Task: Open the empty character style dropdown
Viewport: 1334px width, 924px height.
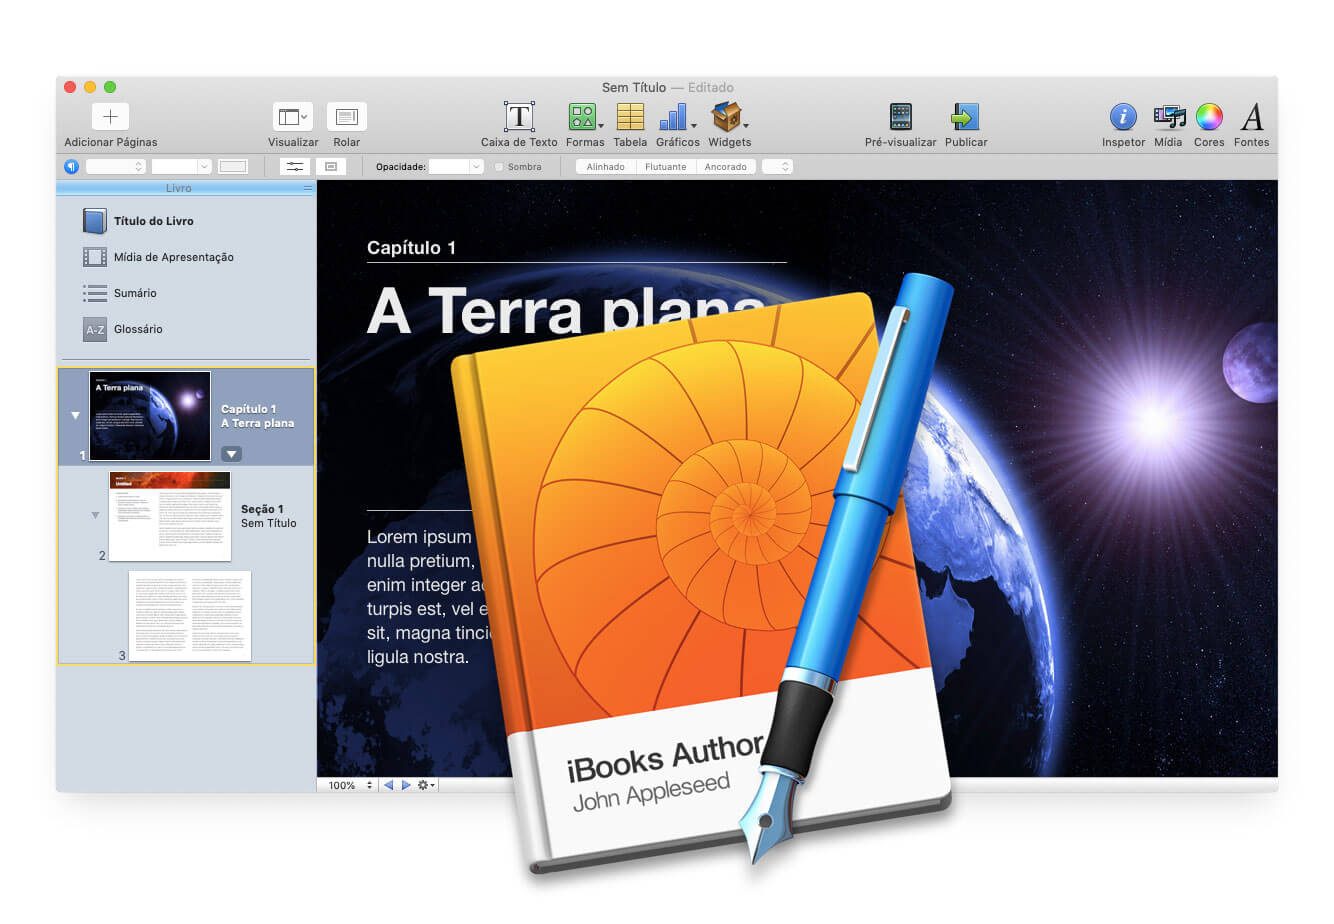Action: pos(181,167)
